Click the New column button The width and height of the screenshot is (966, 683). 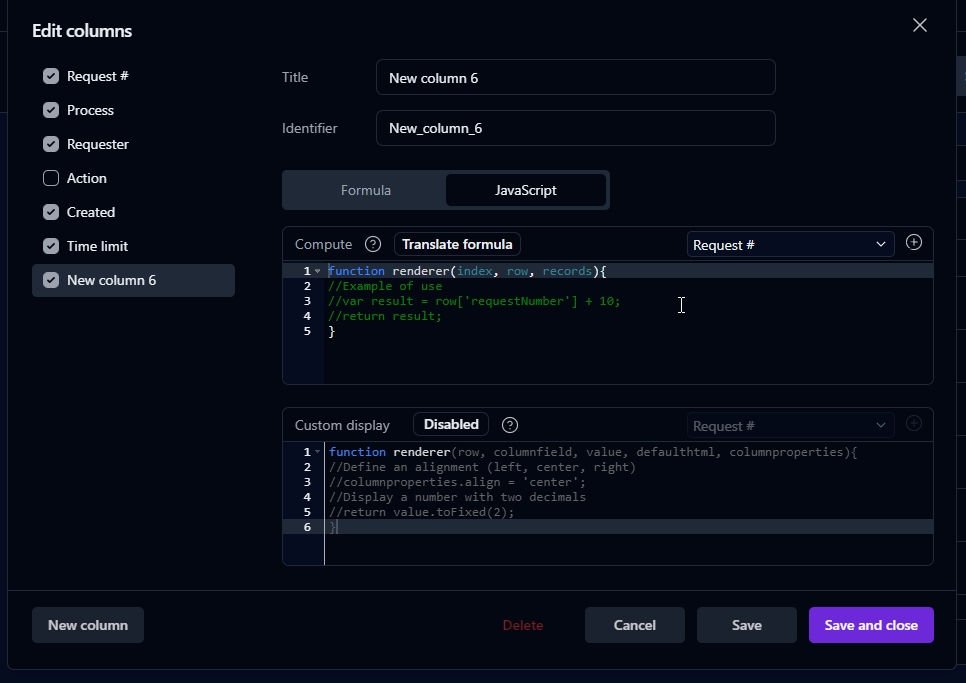point(88,625)
